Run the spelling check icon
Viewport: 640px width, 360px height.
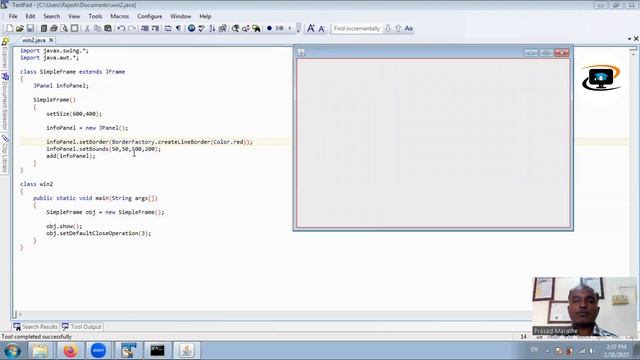click(202, 29)
